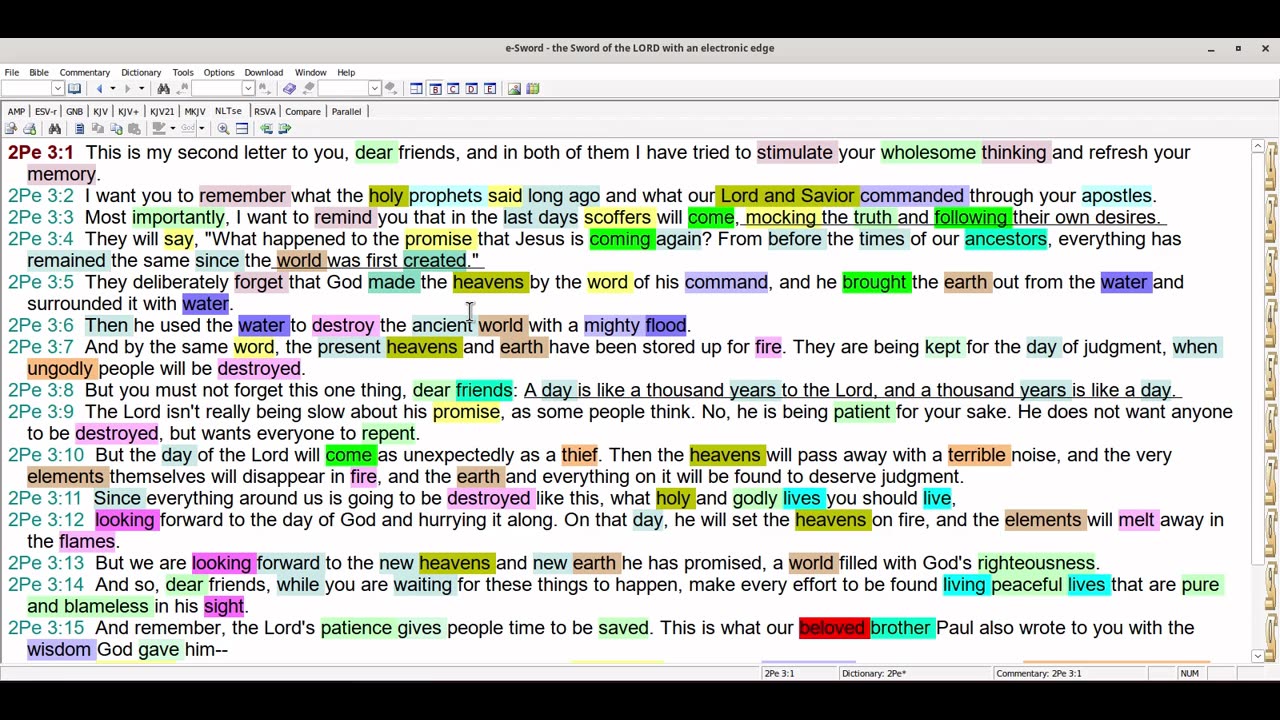Expand the dictionary lookup combo box arrow
The height and width of the screenshot is (720, 1280).
click(374, 89)
